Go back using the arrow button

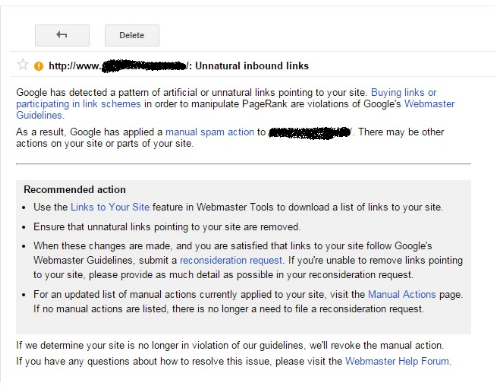[x=62, y=35]
